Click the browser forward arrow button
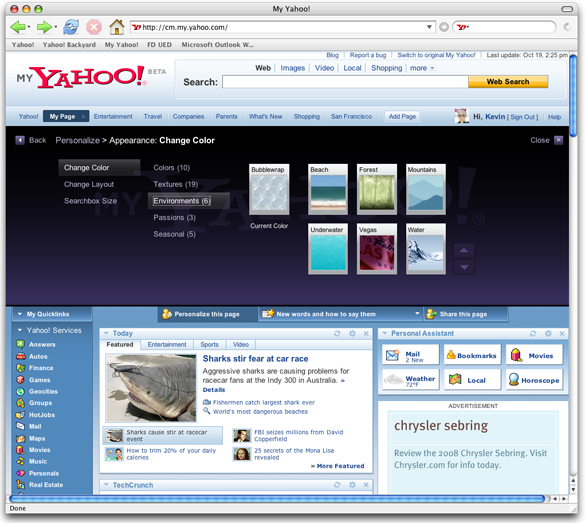This screenshot has width=586, height=523. 44,27
